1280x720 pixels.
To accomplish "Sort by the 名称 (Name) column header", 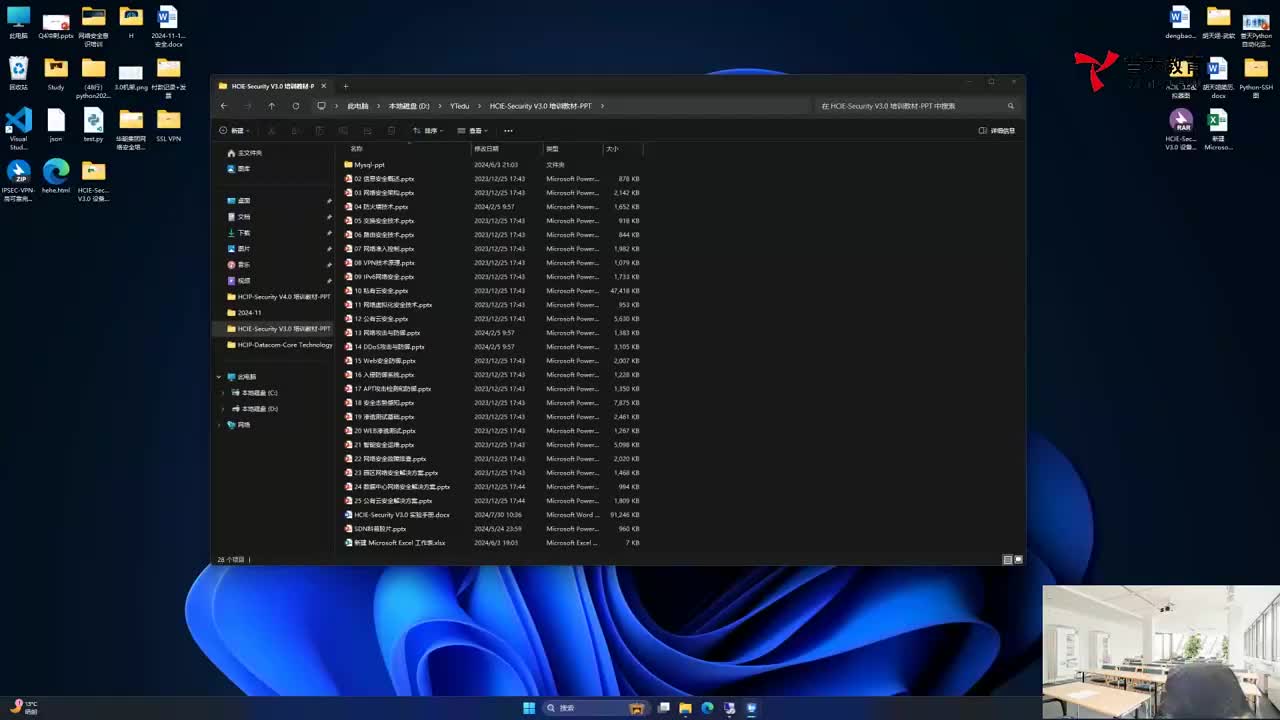I will [357, 149].
